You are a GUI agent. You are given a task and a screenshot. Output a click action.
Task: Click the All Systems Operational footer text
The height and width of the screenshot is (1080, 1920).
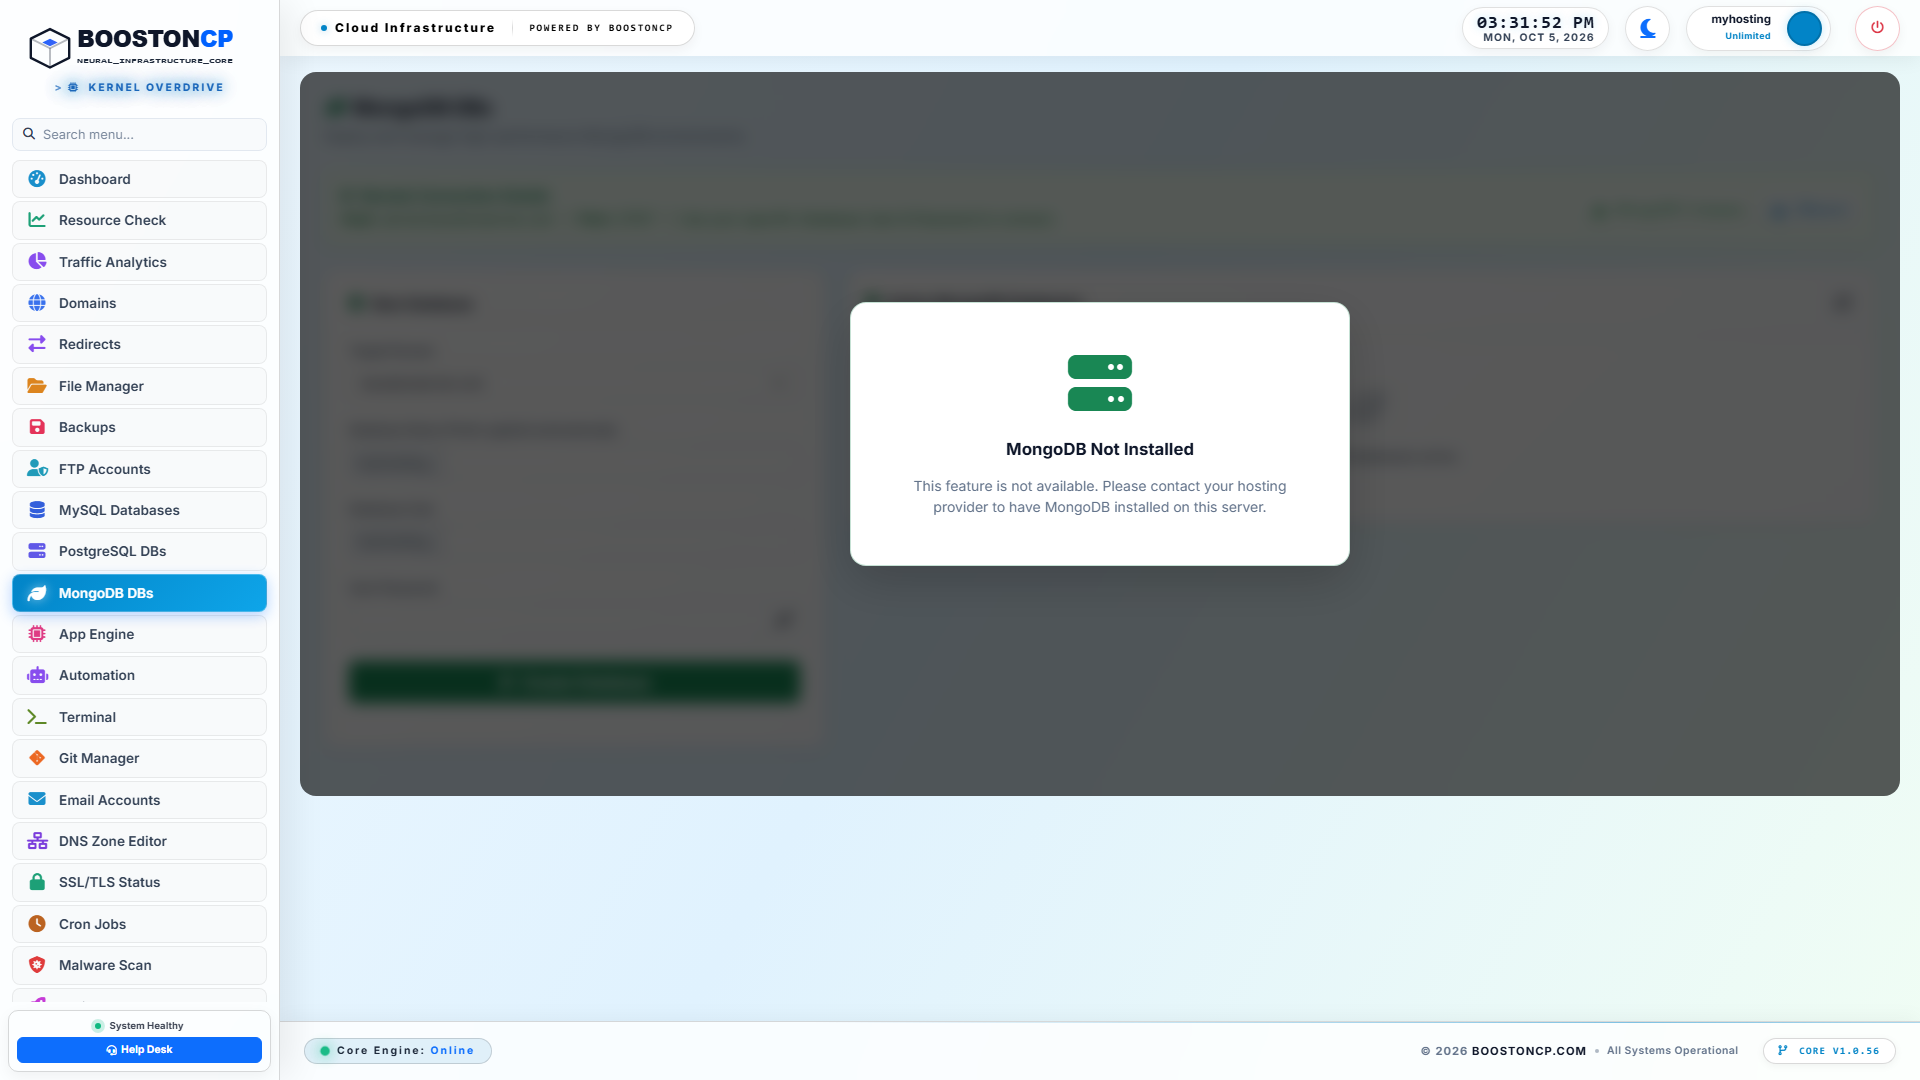point(1672,1051)
